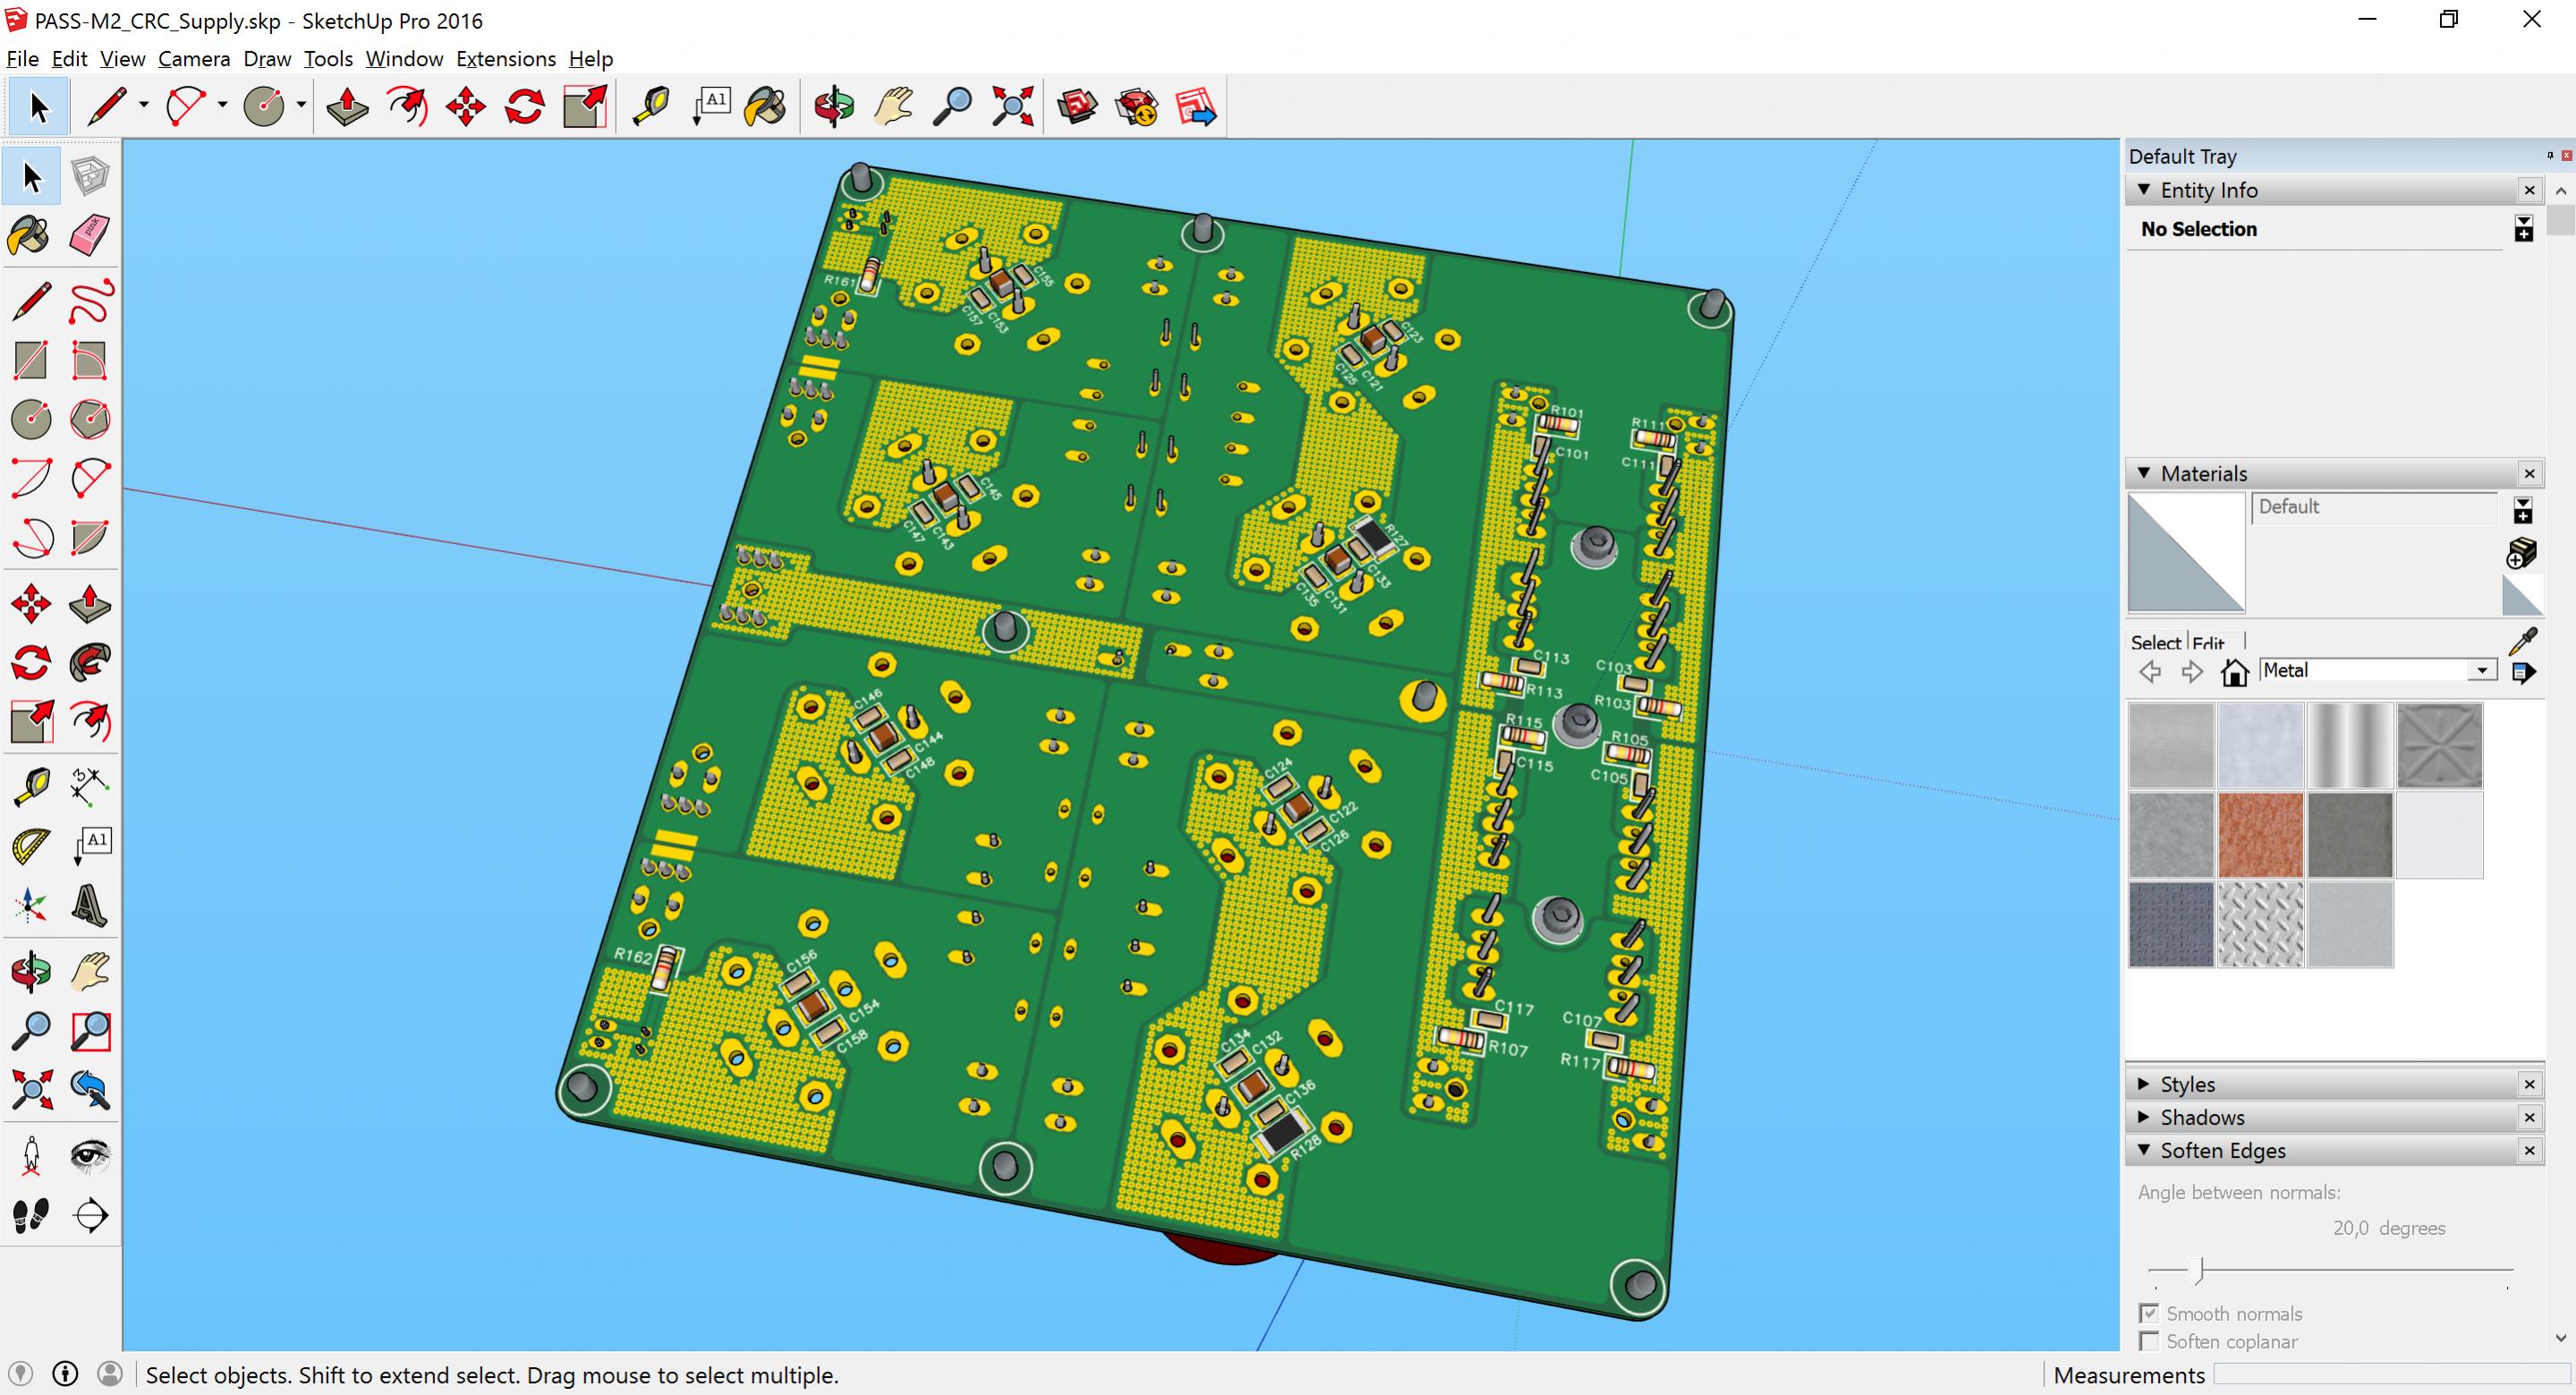The width and height of the screenshot is (2576, 1395).
Task: Pick the material eyedropper sample tool
Action: click(2522, 640)
